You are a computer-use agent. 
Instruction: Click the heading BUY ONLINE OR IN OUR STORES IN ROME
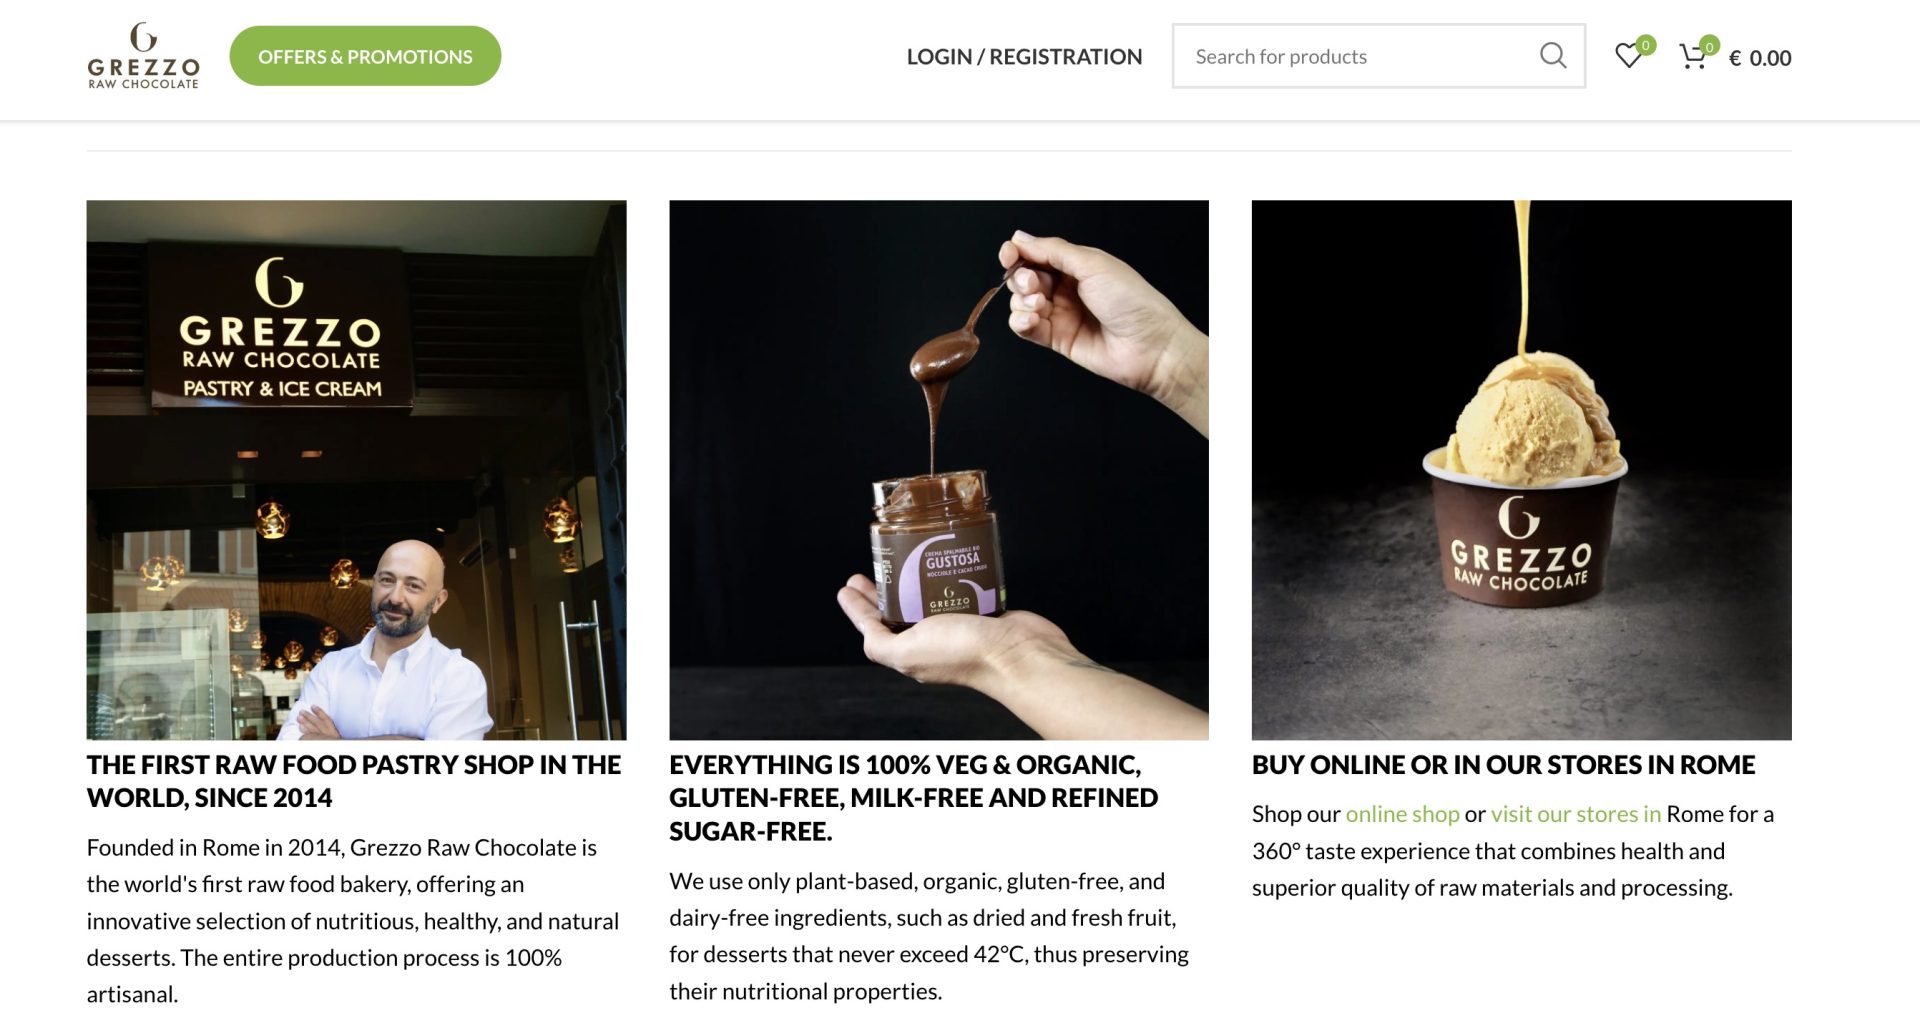coord(1503,765)
